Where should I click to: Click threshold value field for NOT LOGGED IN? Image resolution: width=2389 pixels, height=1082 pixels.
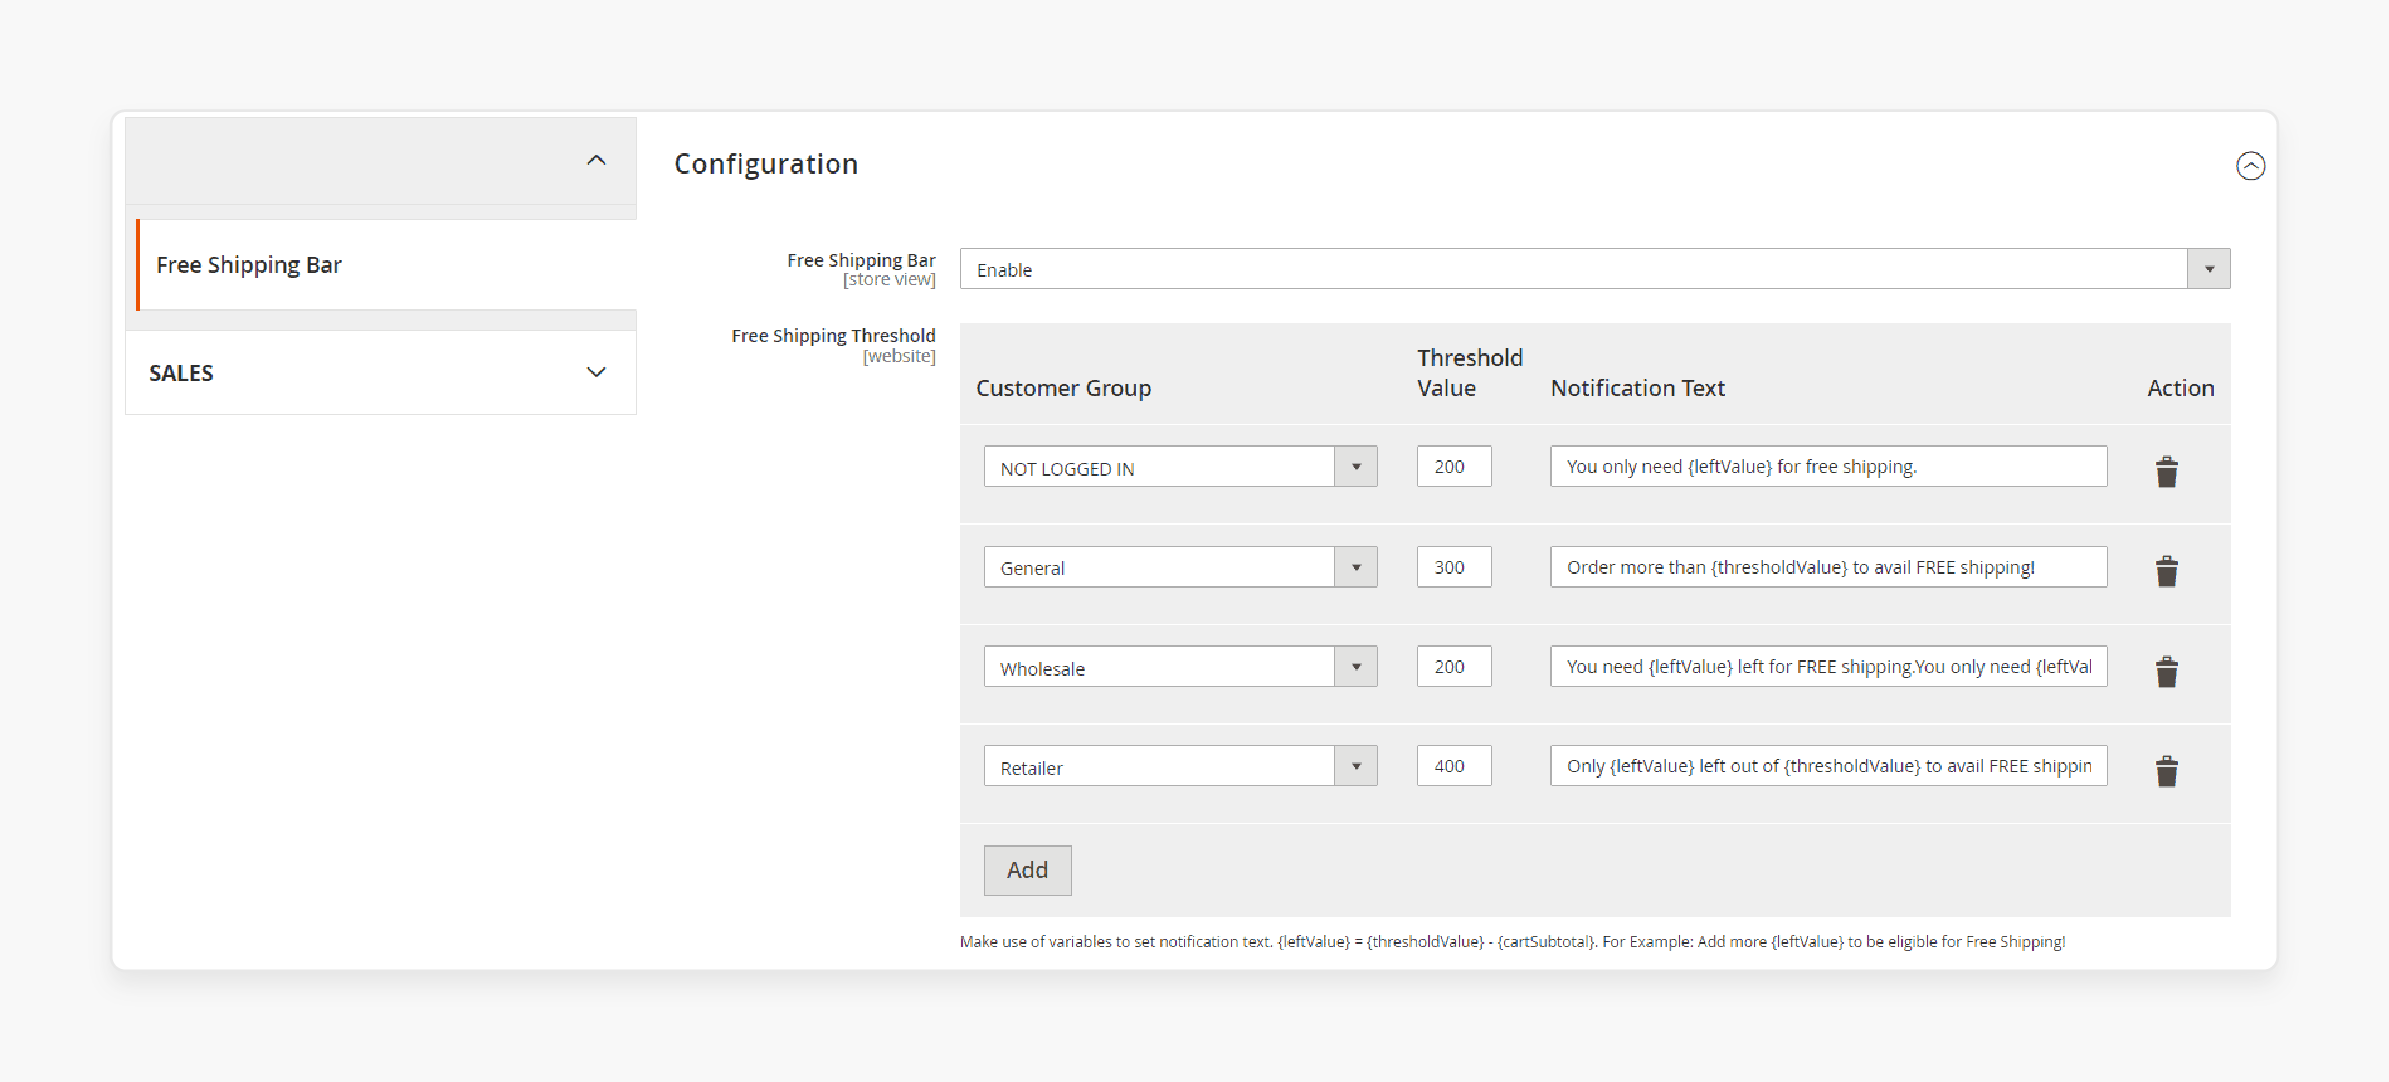1453,467
